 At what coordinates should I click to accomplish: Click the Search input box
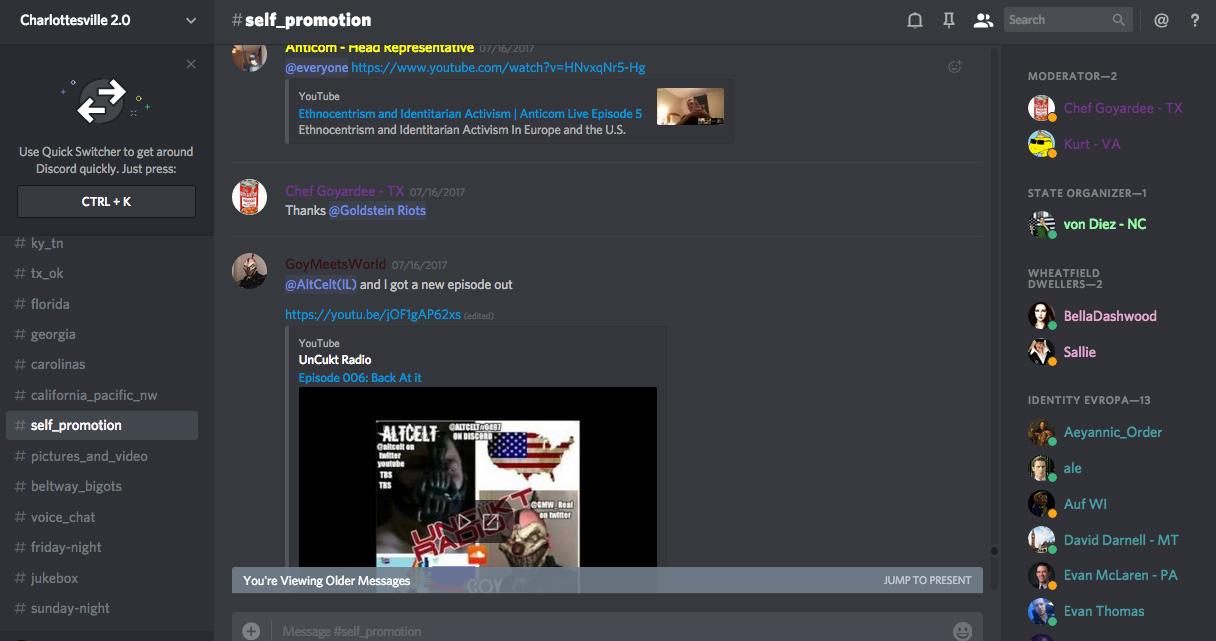tap(1057, 20)
